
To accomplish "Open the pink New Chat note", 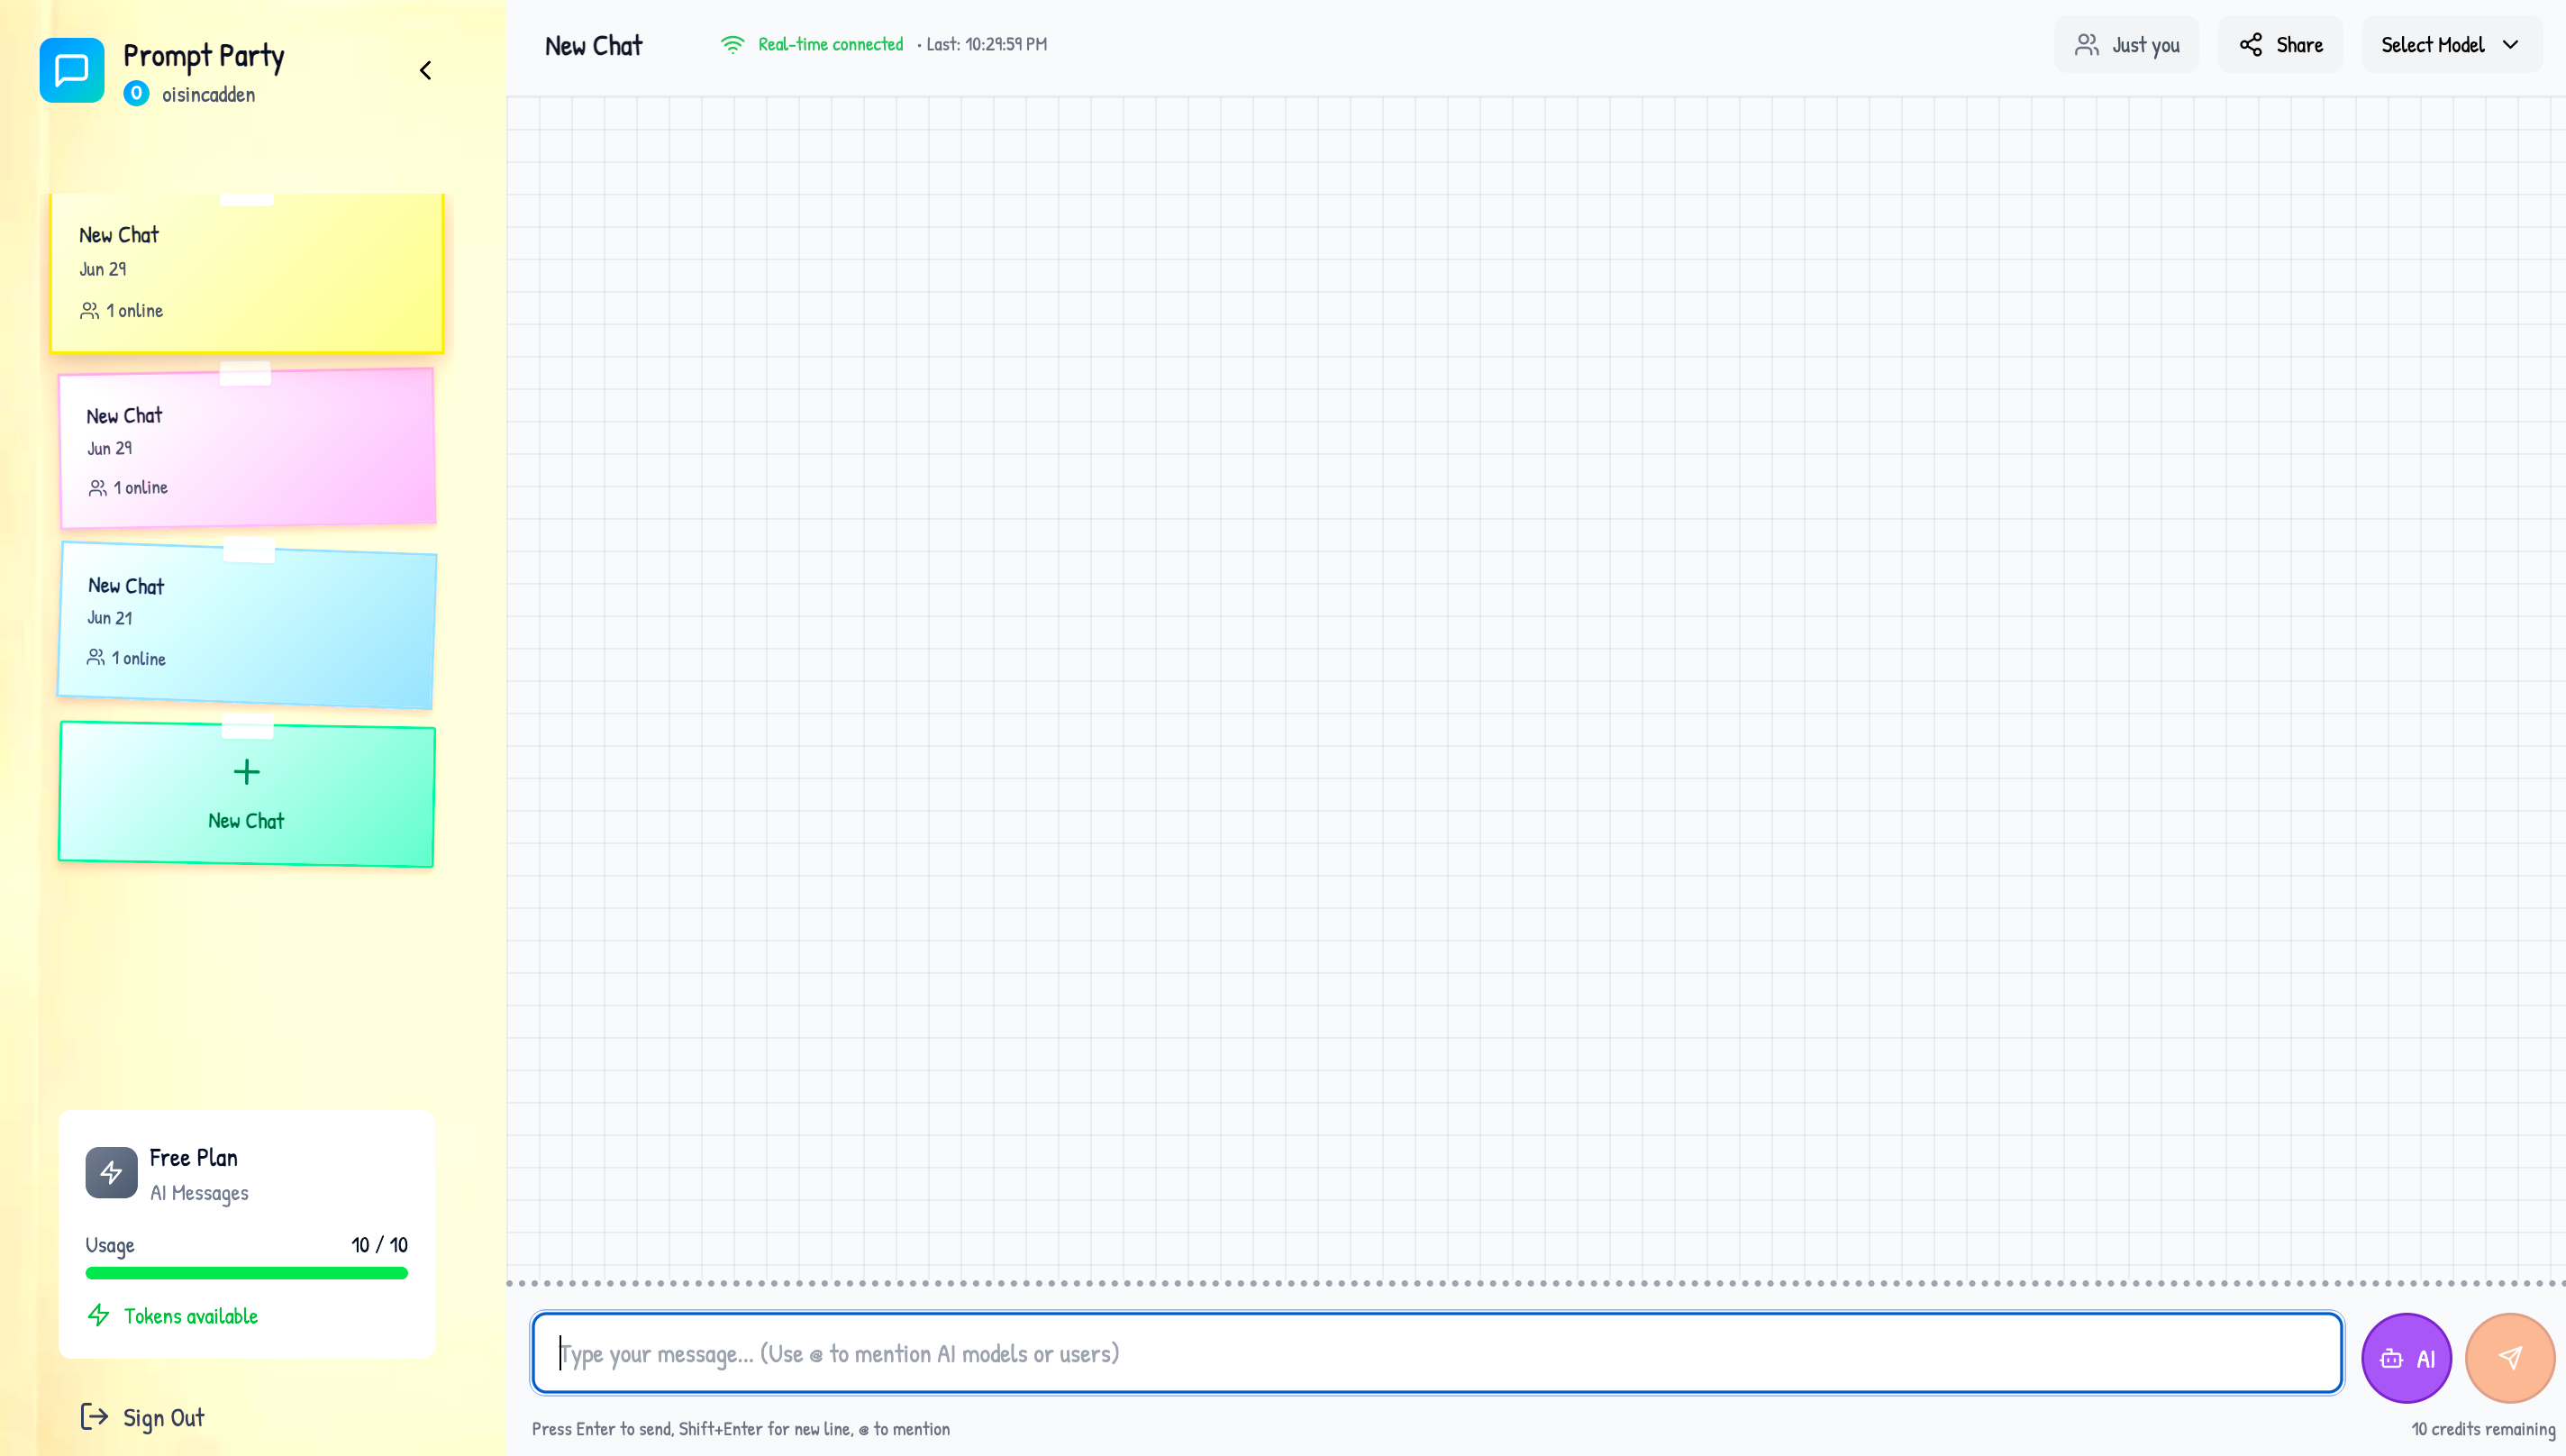I will tap(246, 448).
